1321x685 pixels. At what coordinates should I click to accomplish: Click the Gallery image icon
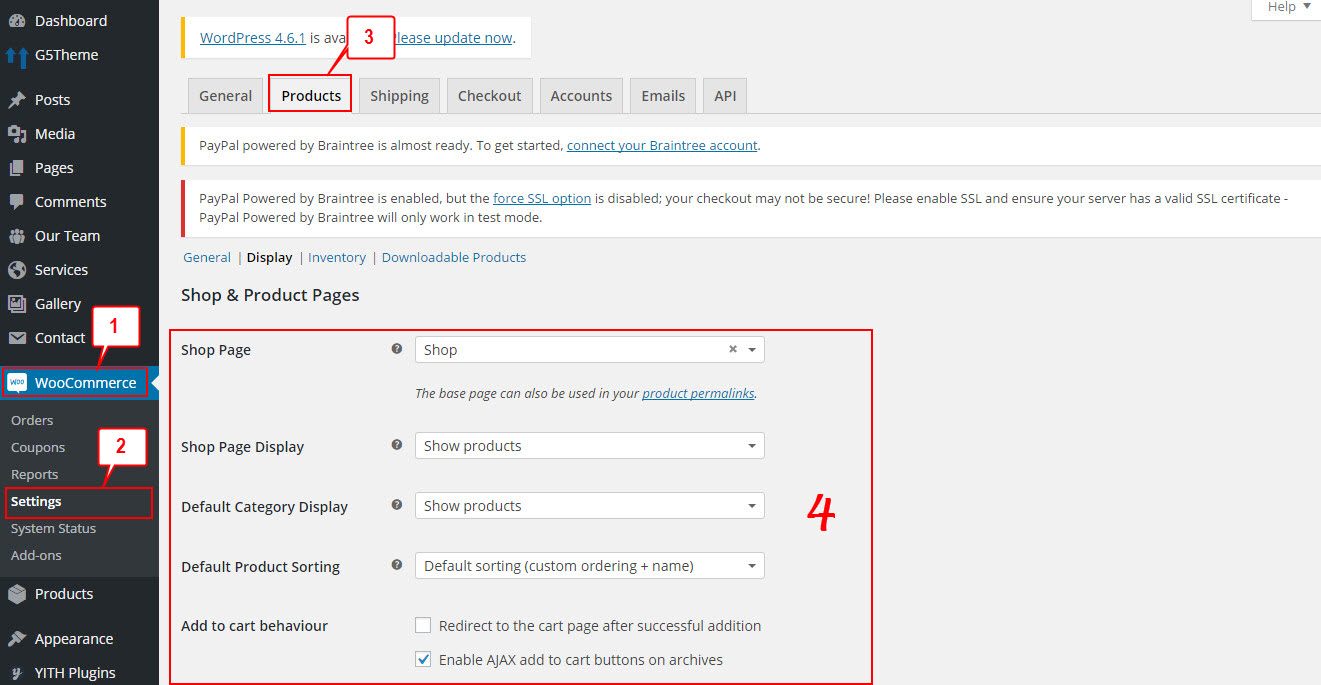click(x=16, y=304)
